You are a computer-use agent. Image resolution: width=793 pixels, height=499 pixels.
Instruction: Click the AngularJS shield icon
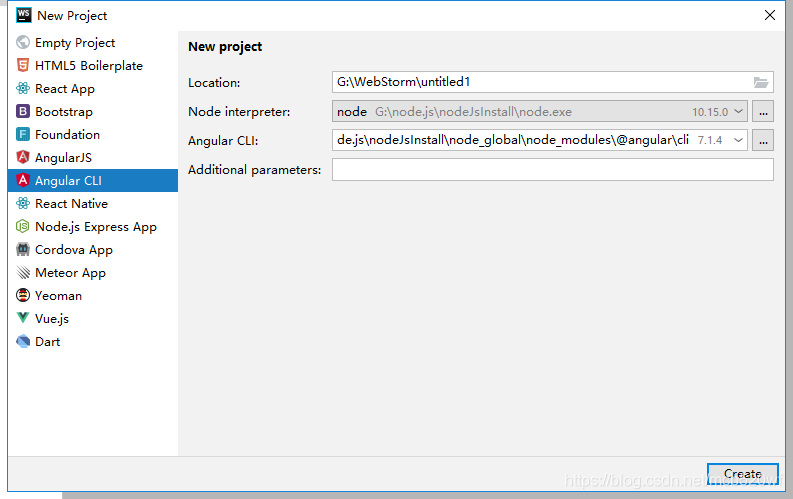(23, 157)
